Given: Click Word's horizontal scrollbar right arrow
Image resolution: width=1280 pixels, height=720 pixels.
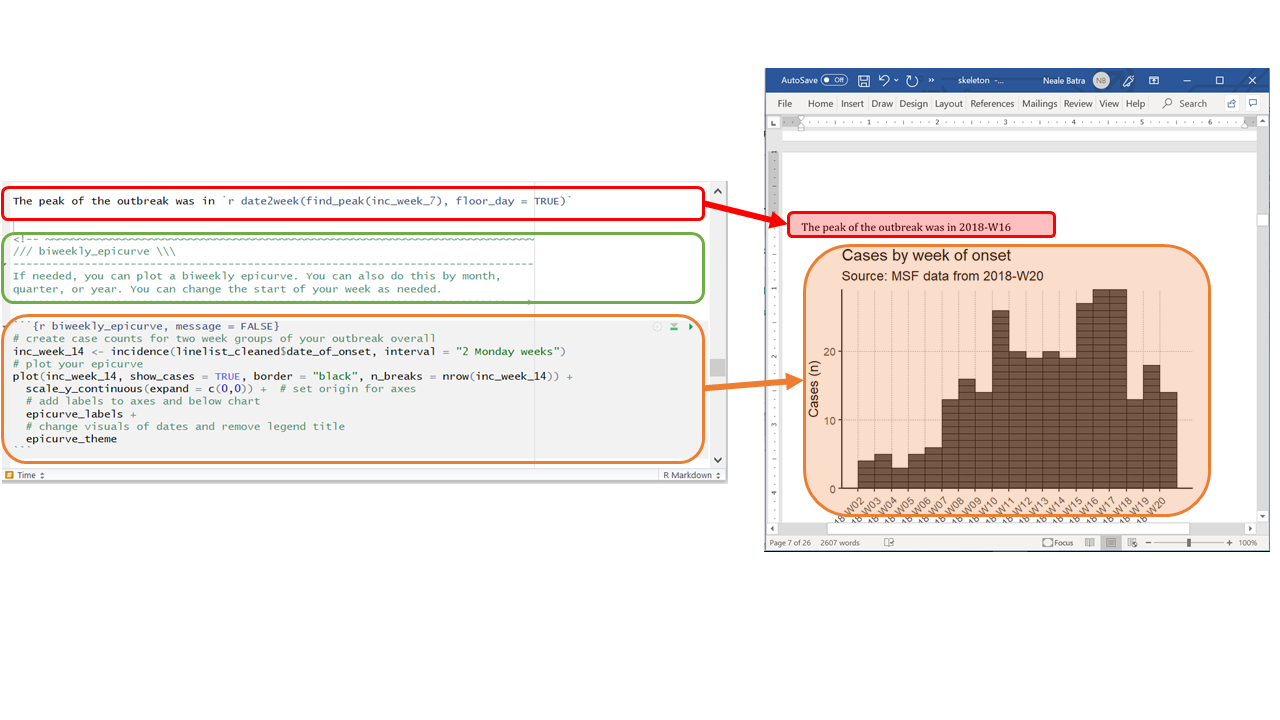Looking at the screenshot, I should click(x=1250, y=528).
